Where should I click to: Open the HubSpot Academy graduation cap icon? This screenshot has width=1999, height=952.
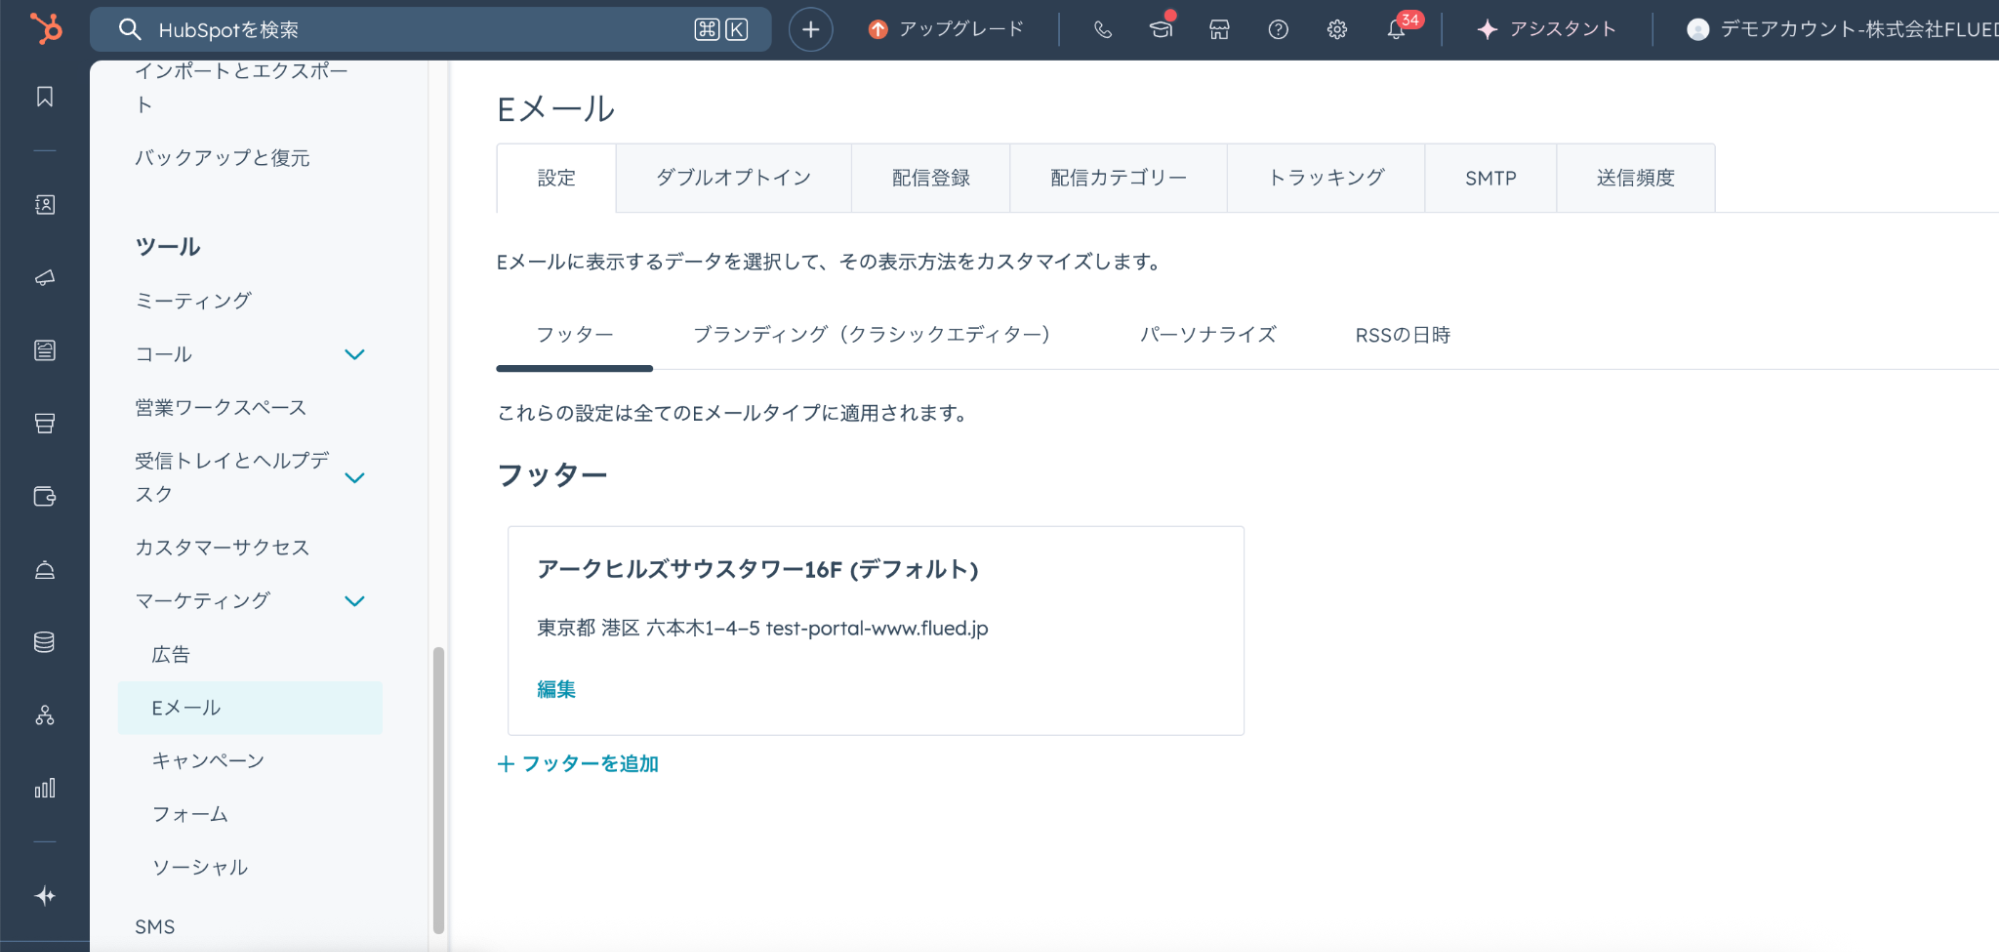point(1160,30)
